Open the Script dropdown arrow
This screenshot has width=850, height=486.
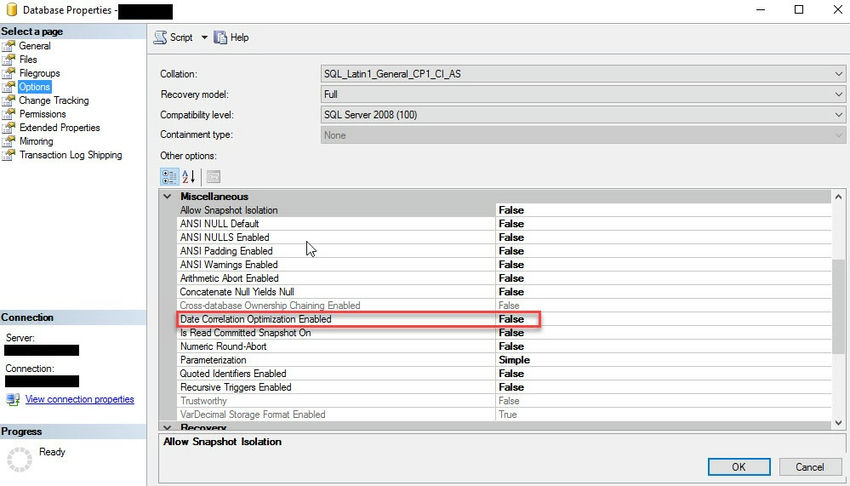click(204, 37)
